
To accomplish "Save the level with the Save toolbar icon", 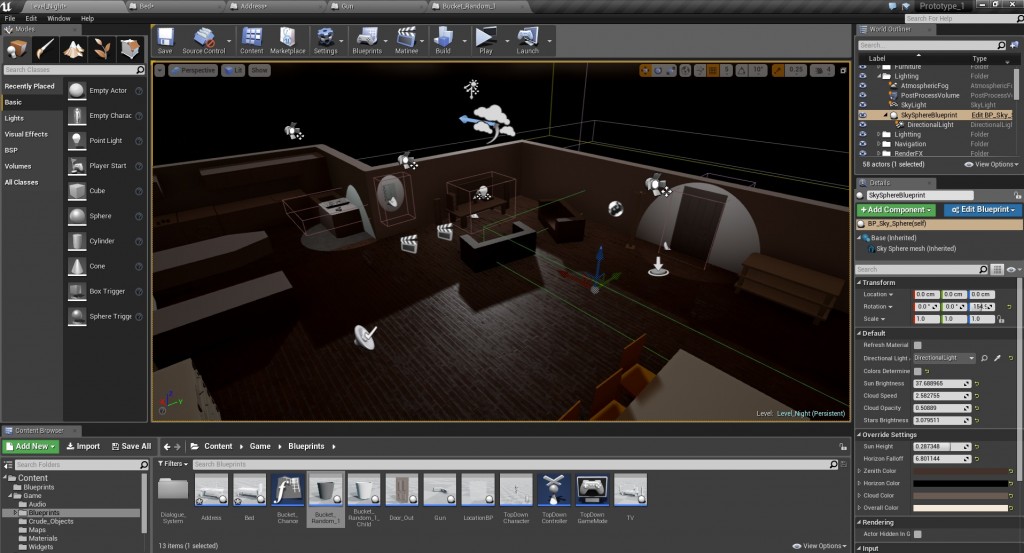I will tap(165, 40).
